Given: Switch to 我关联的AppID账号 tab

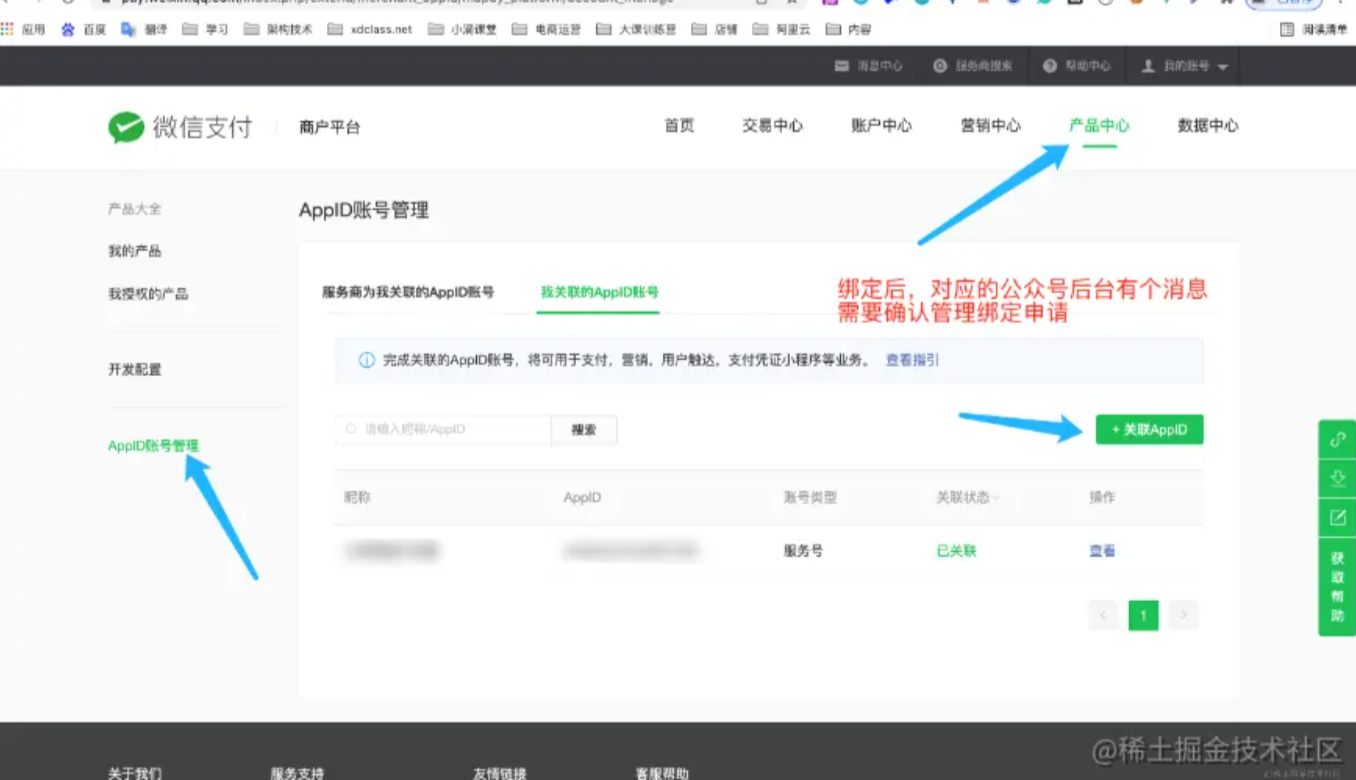Looking at the screenshot, I should 599,292.
